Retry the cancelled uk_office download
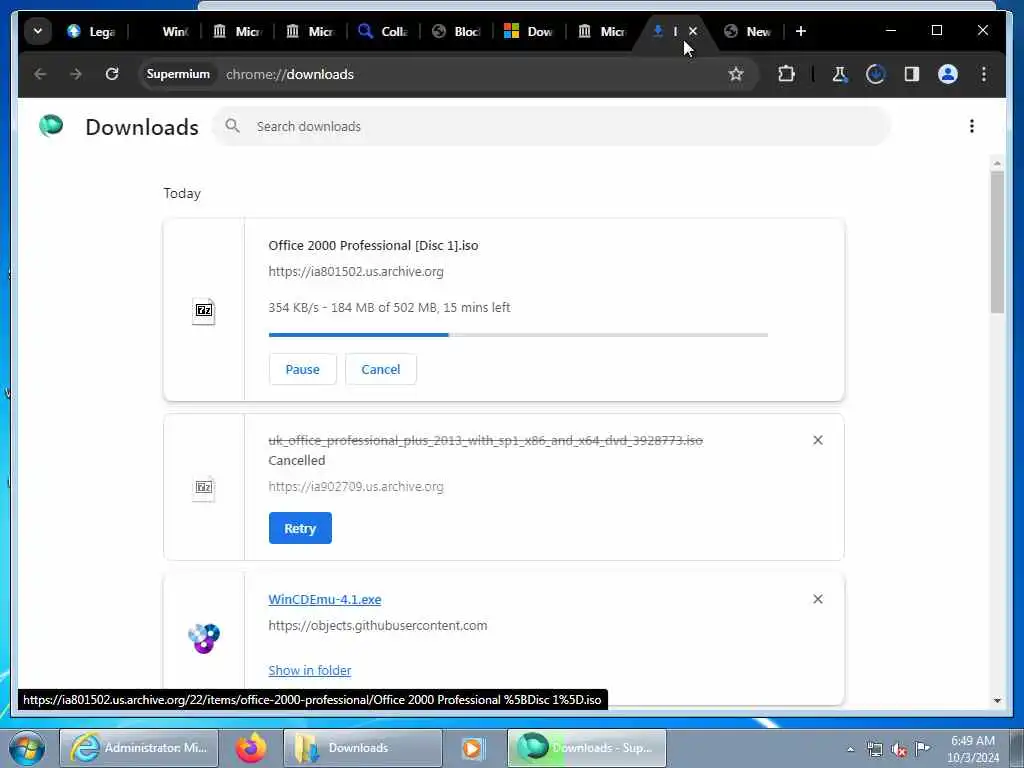Viewport: 1024px width, 768px height. tap(300, 528)
